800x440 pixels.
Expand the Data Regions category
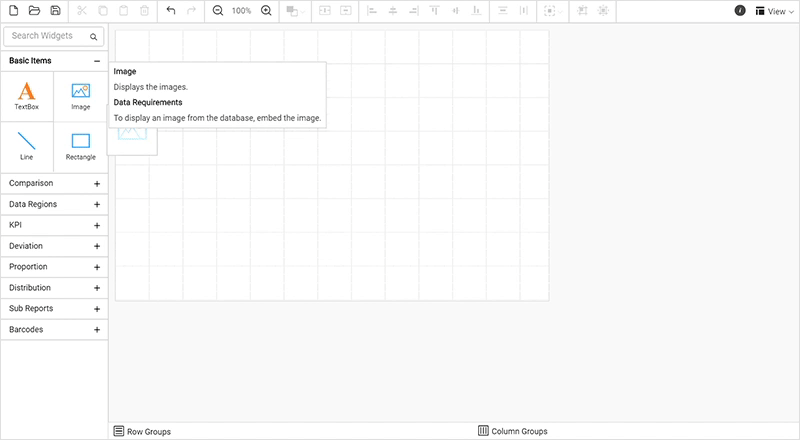(54, 204)
